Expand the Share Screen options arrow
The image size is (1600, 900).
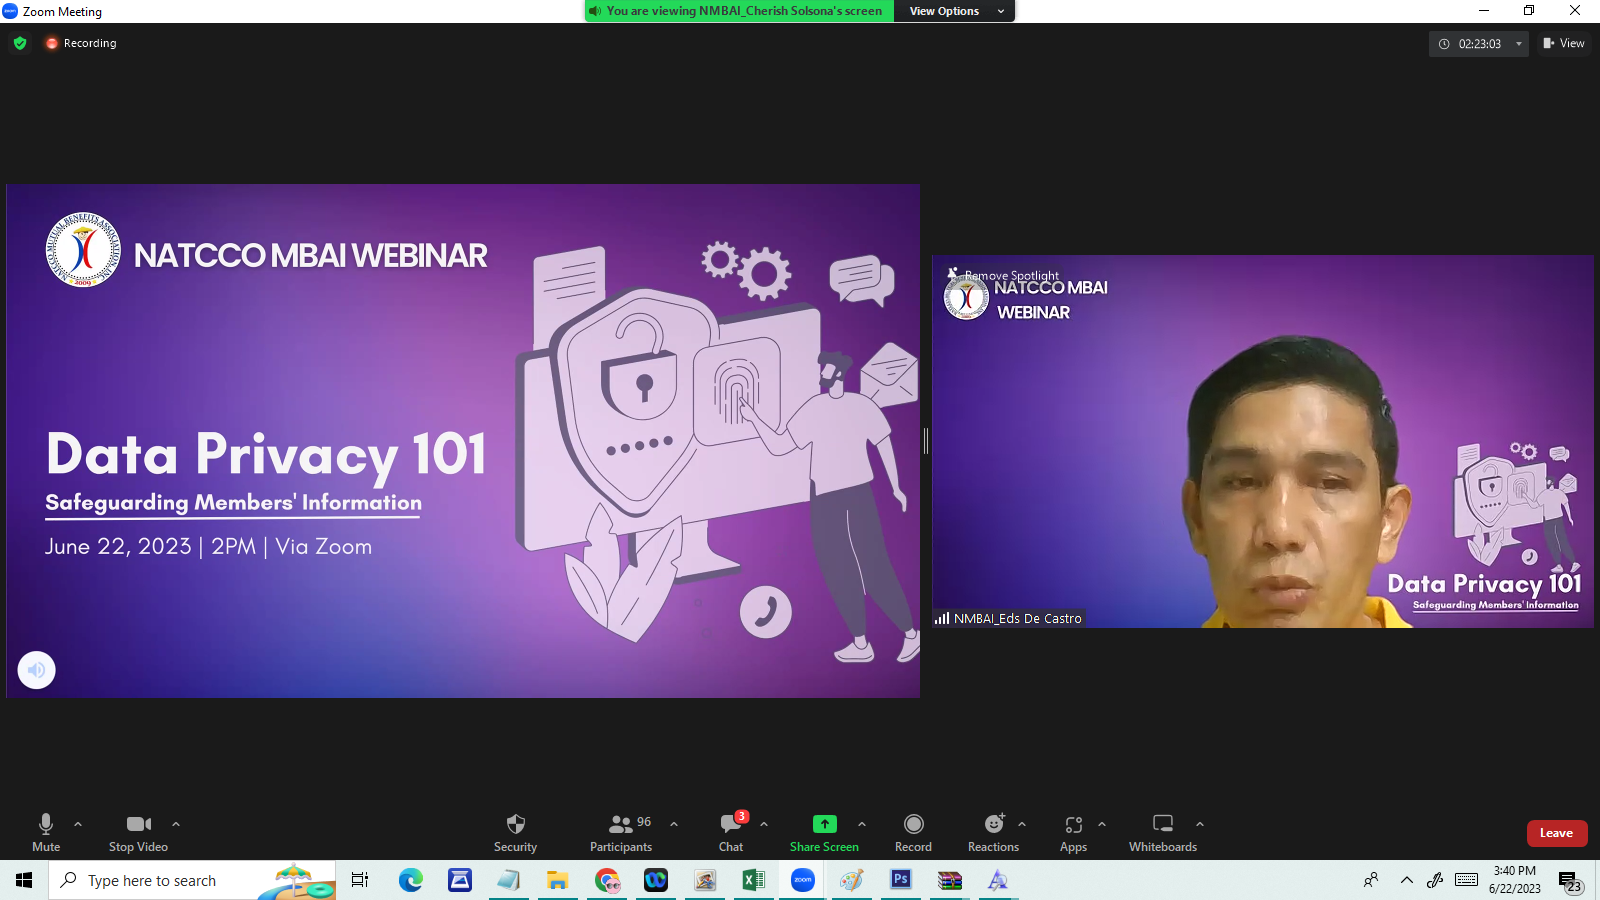click(x=862, y=824)
